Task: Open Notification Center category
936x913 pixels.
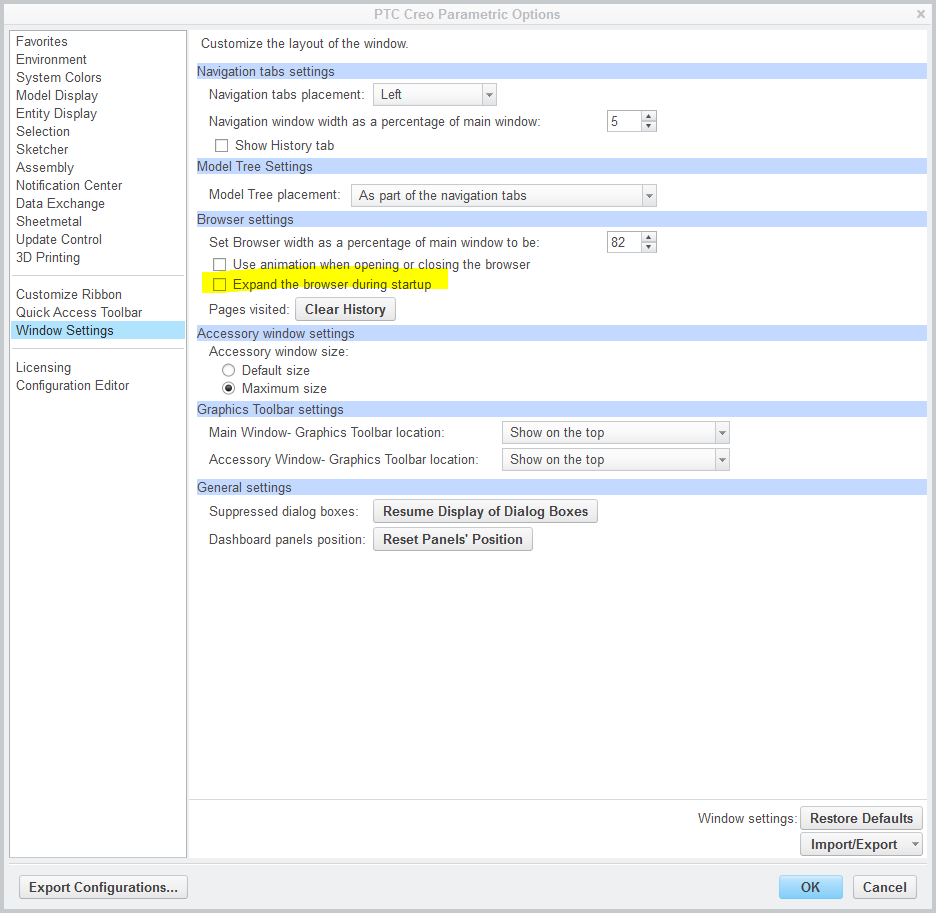Action: 69,185
